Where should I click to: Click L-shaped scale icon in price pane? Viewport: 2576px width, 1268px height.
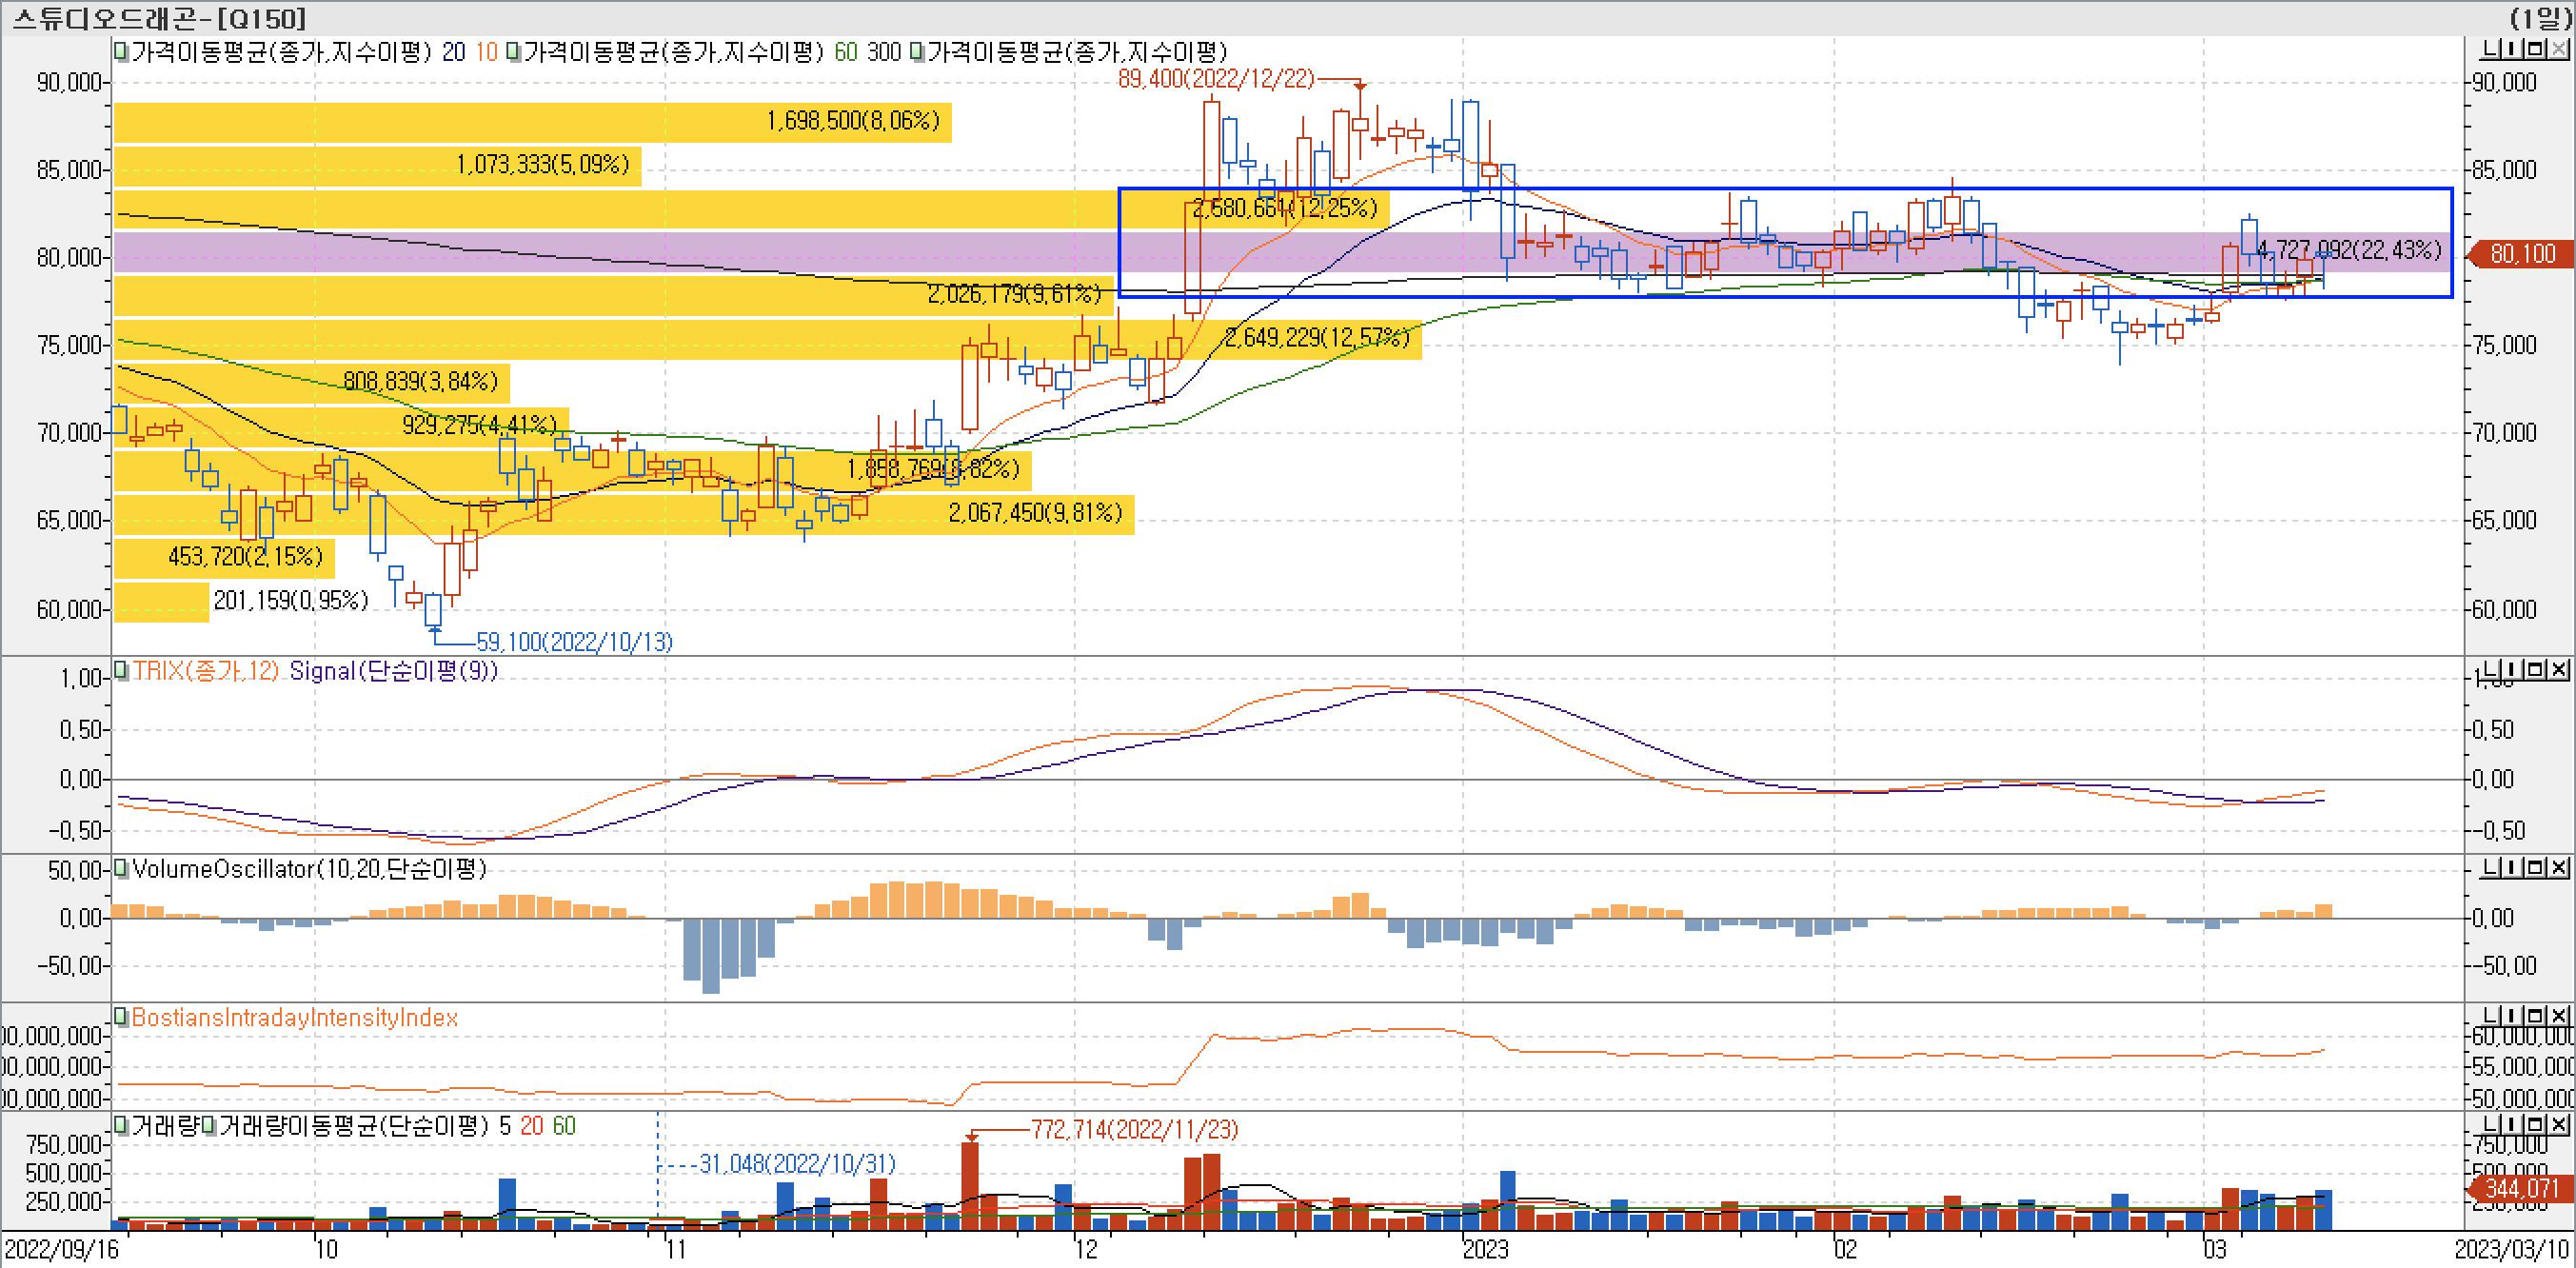2490,49
